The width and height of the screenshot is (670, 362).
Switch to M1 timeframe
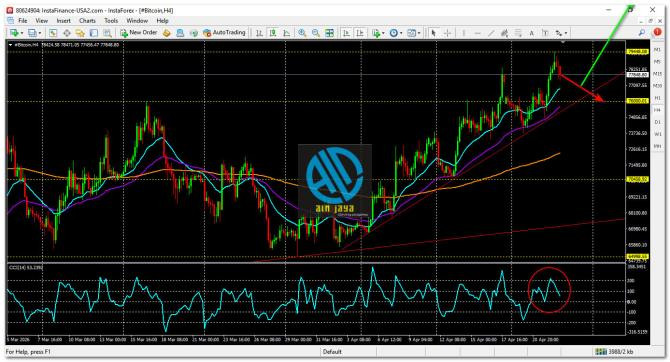[x=657, y=50]
